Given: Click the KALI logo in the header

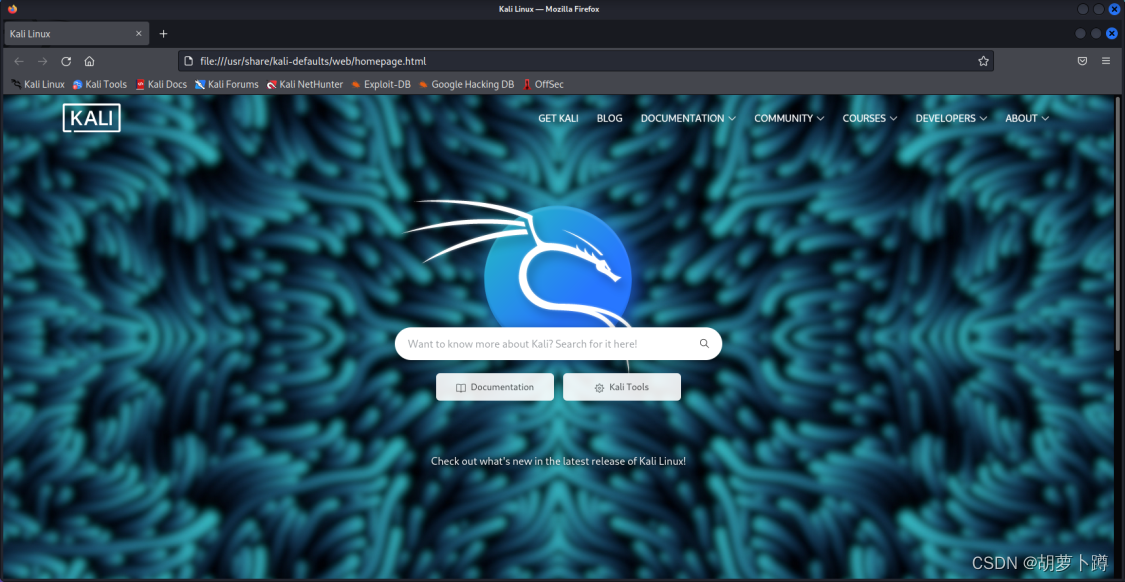Looking at the screenshot, I should pos(91,118).
